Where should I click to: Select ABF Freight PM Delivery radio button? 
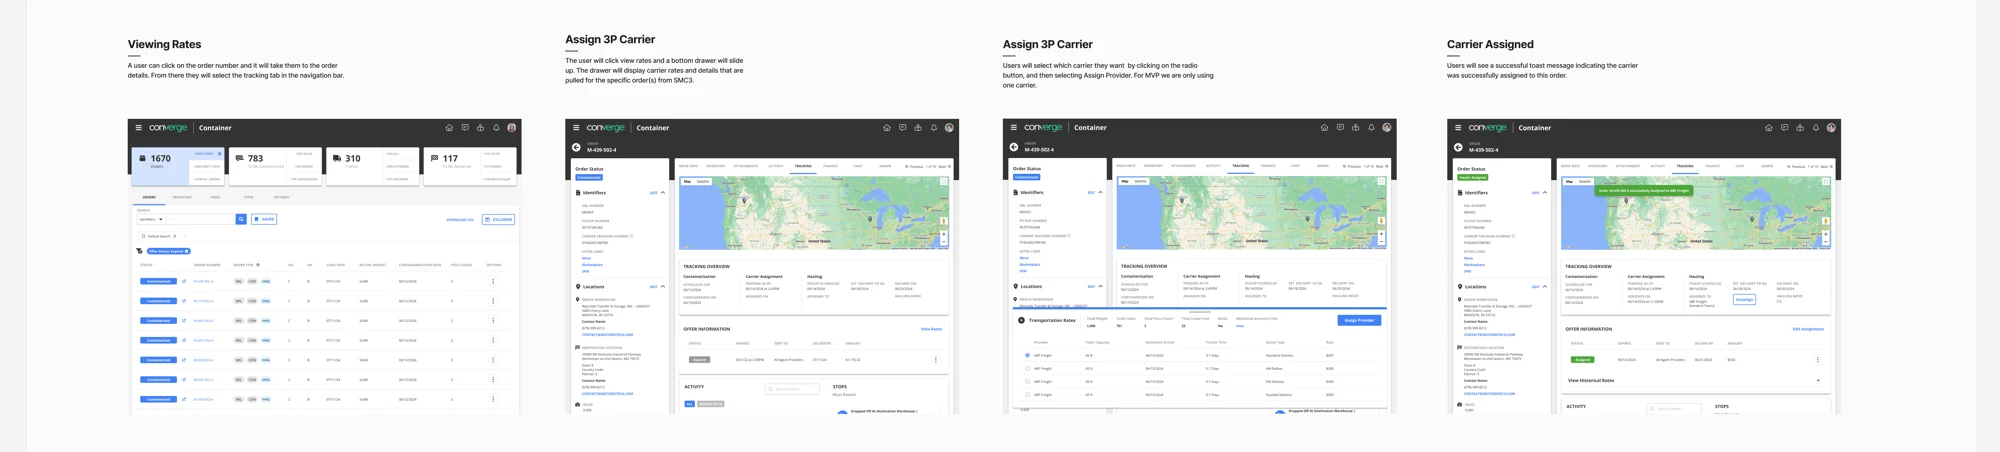[x=1028, y=381]
